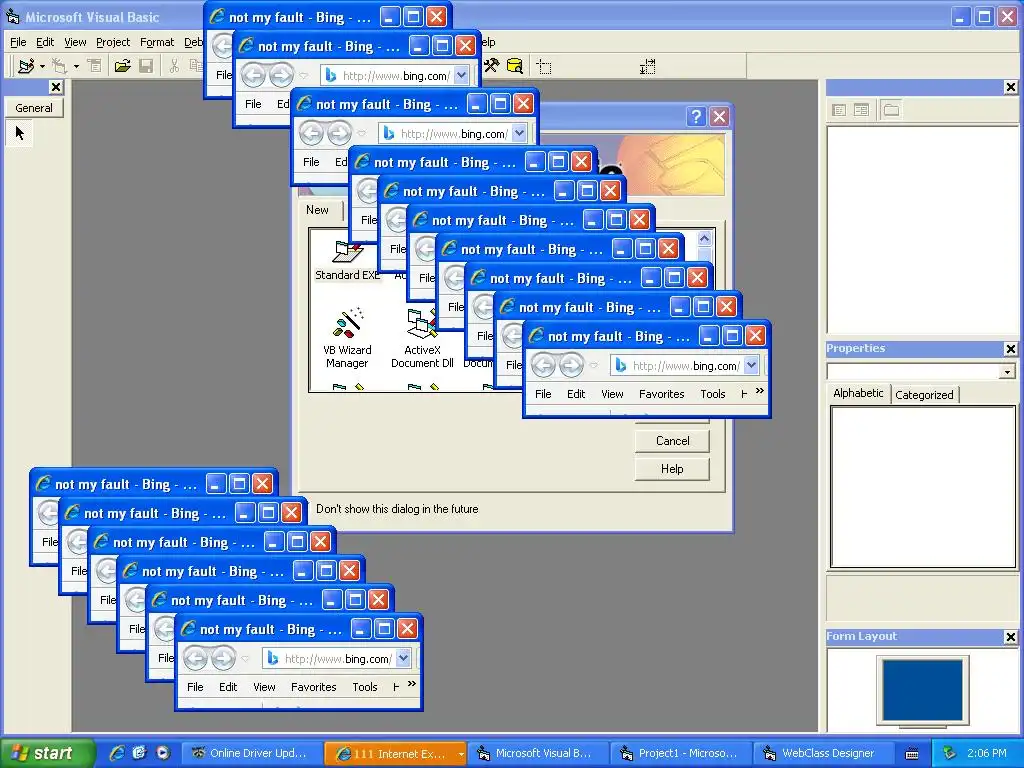1024x768 pixels.
Task: Click View Object icon in Project panel
Action: tap(861, 110)
